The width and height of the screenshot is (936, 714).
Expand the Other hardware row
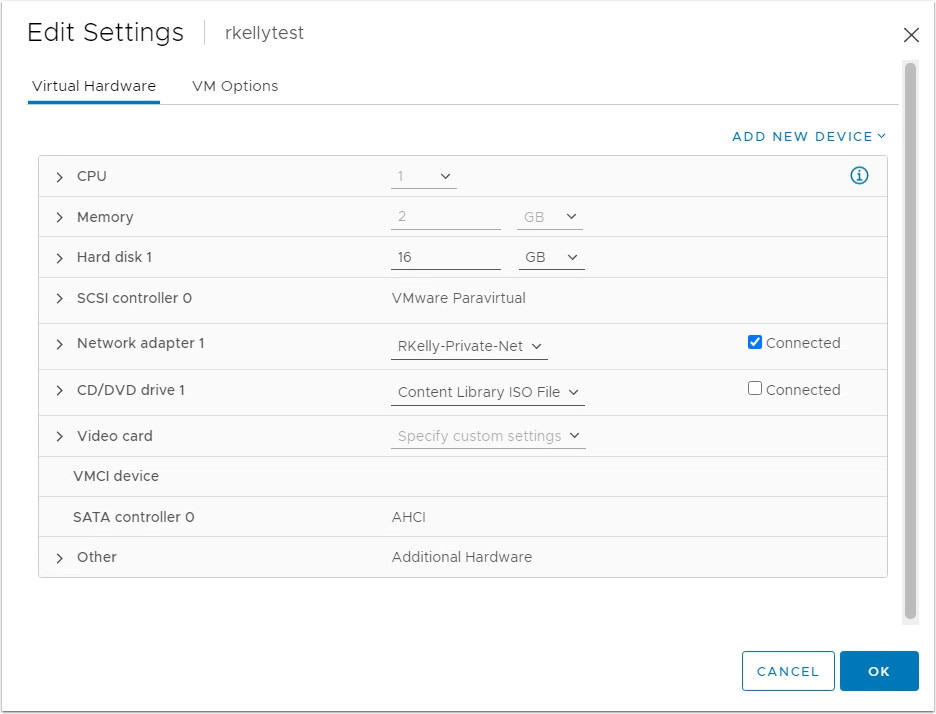(59, 558)
